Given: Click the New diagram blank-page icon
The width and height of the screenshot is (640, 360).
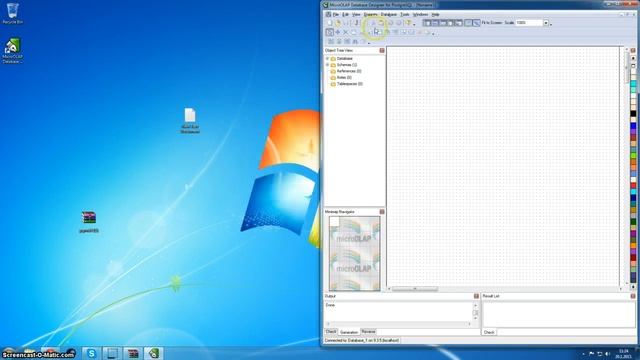Looking at the screenshot, I should (330, 23).
